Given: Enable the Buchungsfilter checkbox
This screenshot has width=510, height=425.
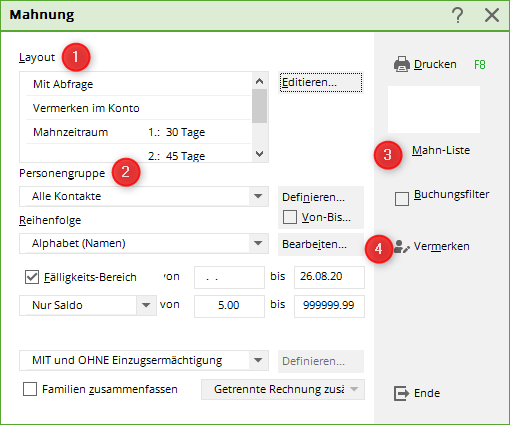Looking at the screenshot, I should tap(402, 199).
